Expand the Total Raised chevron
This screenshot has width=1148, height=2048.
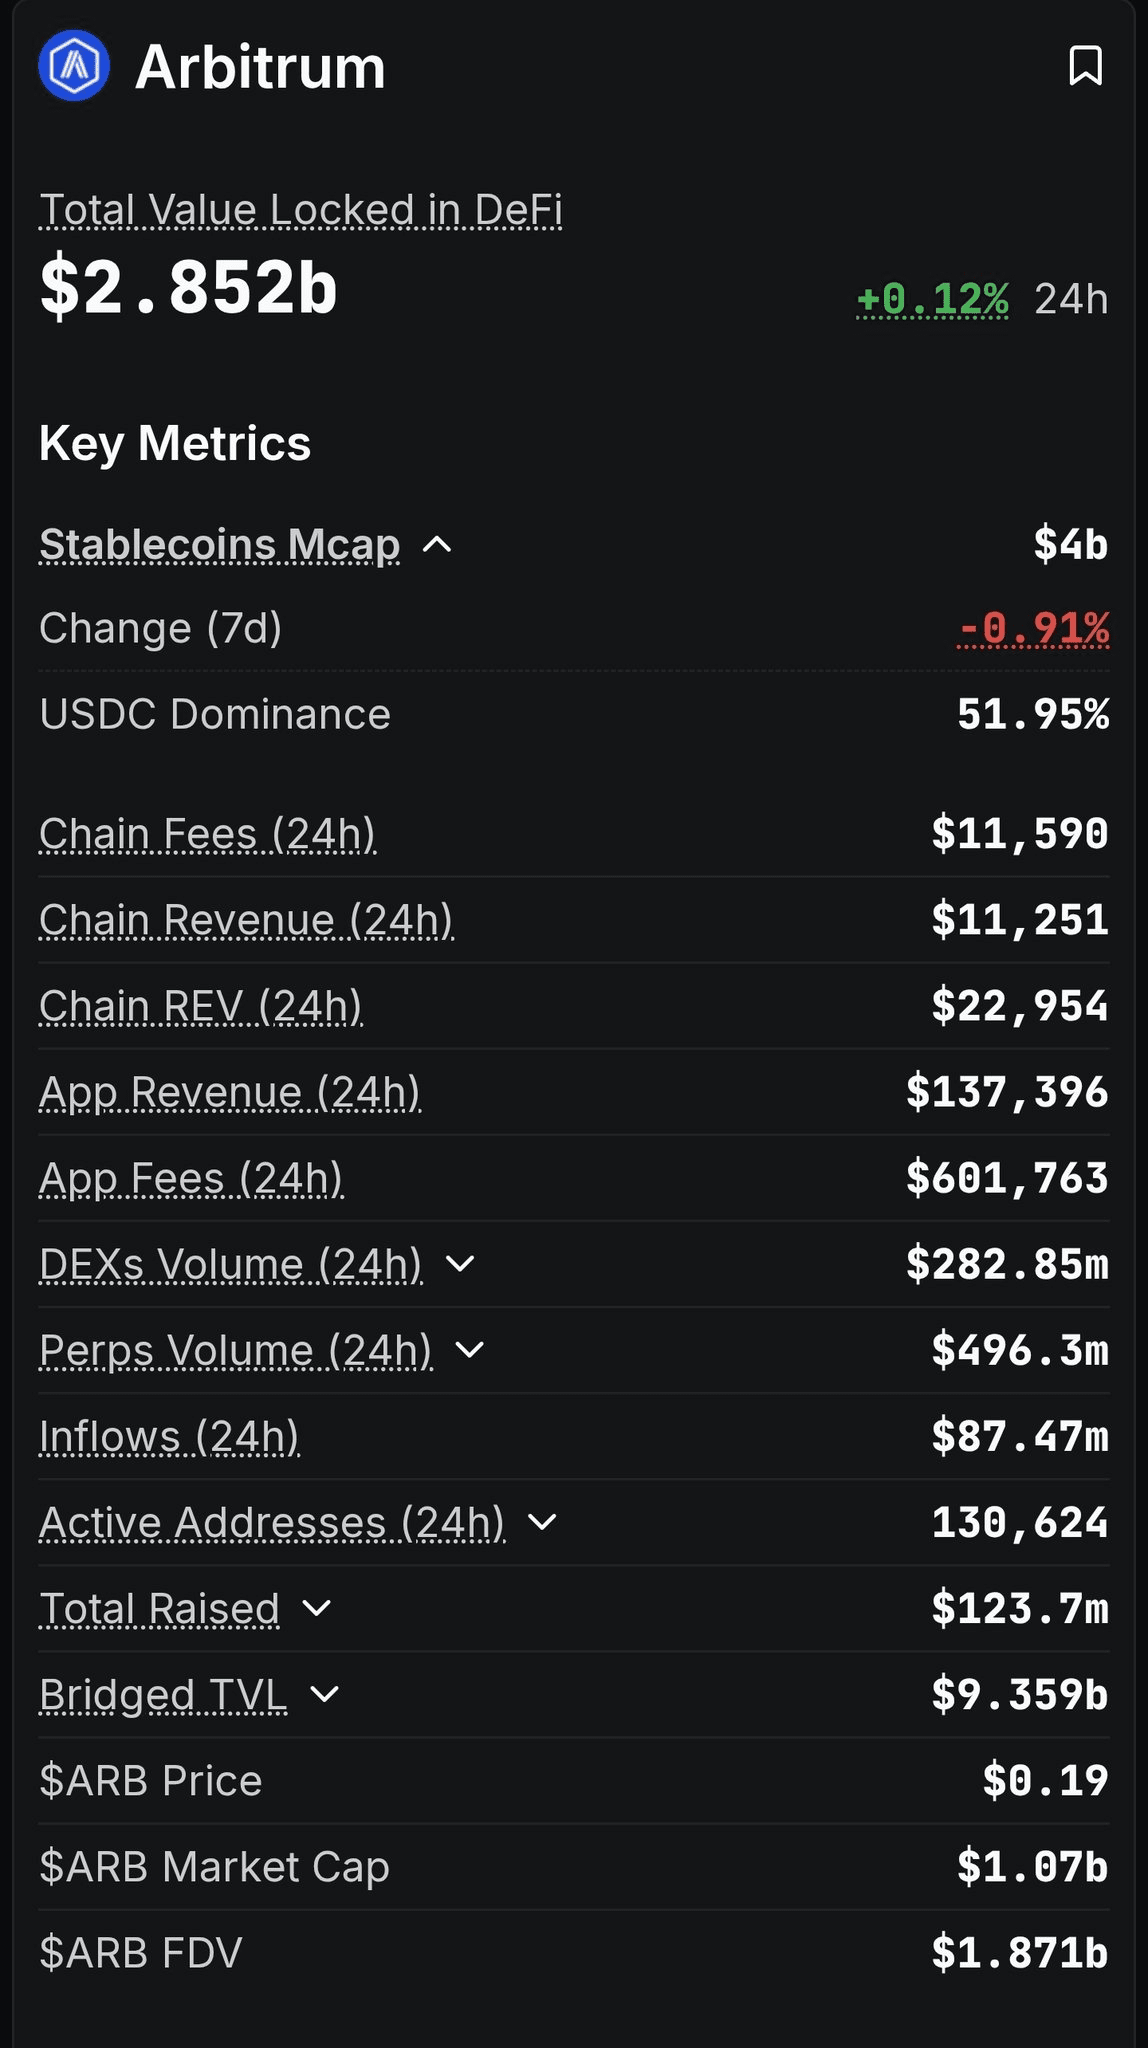(x=317, y=1608)
